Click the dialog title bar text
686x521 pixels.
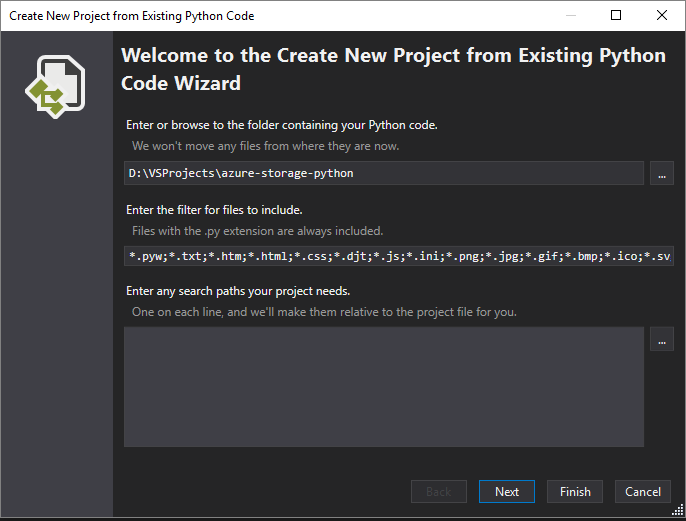(x=132, y=16)
